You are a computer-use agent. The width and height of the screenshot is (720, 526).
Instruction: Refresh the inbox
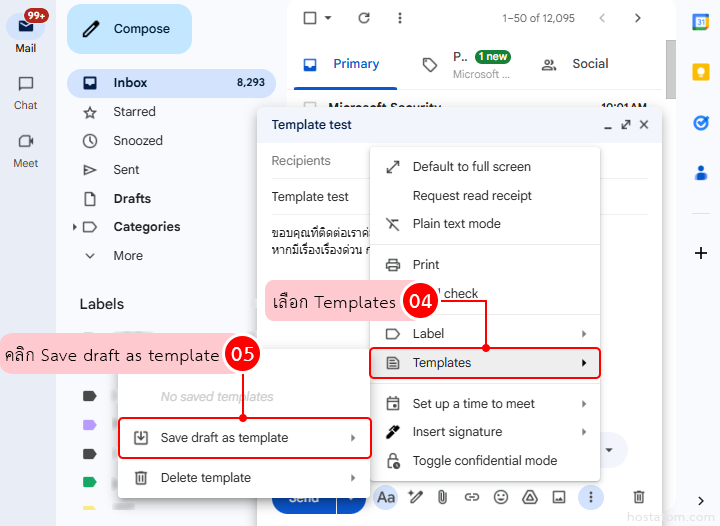click(x=364, y=18)
